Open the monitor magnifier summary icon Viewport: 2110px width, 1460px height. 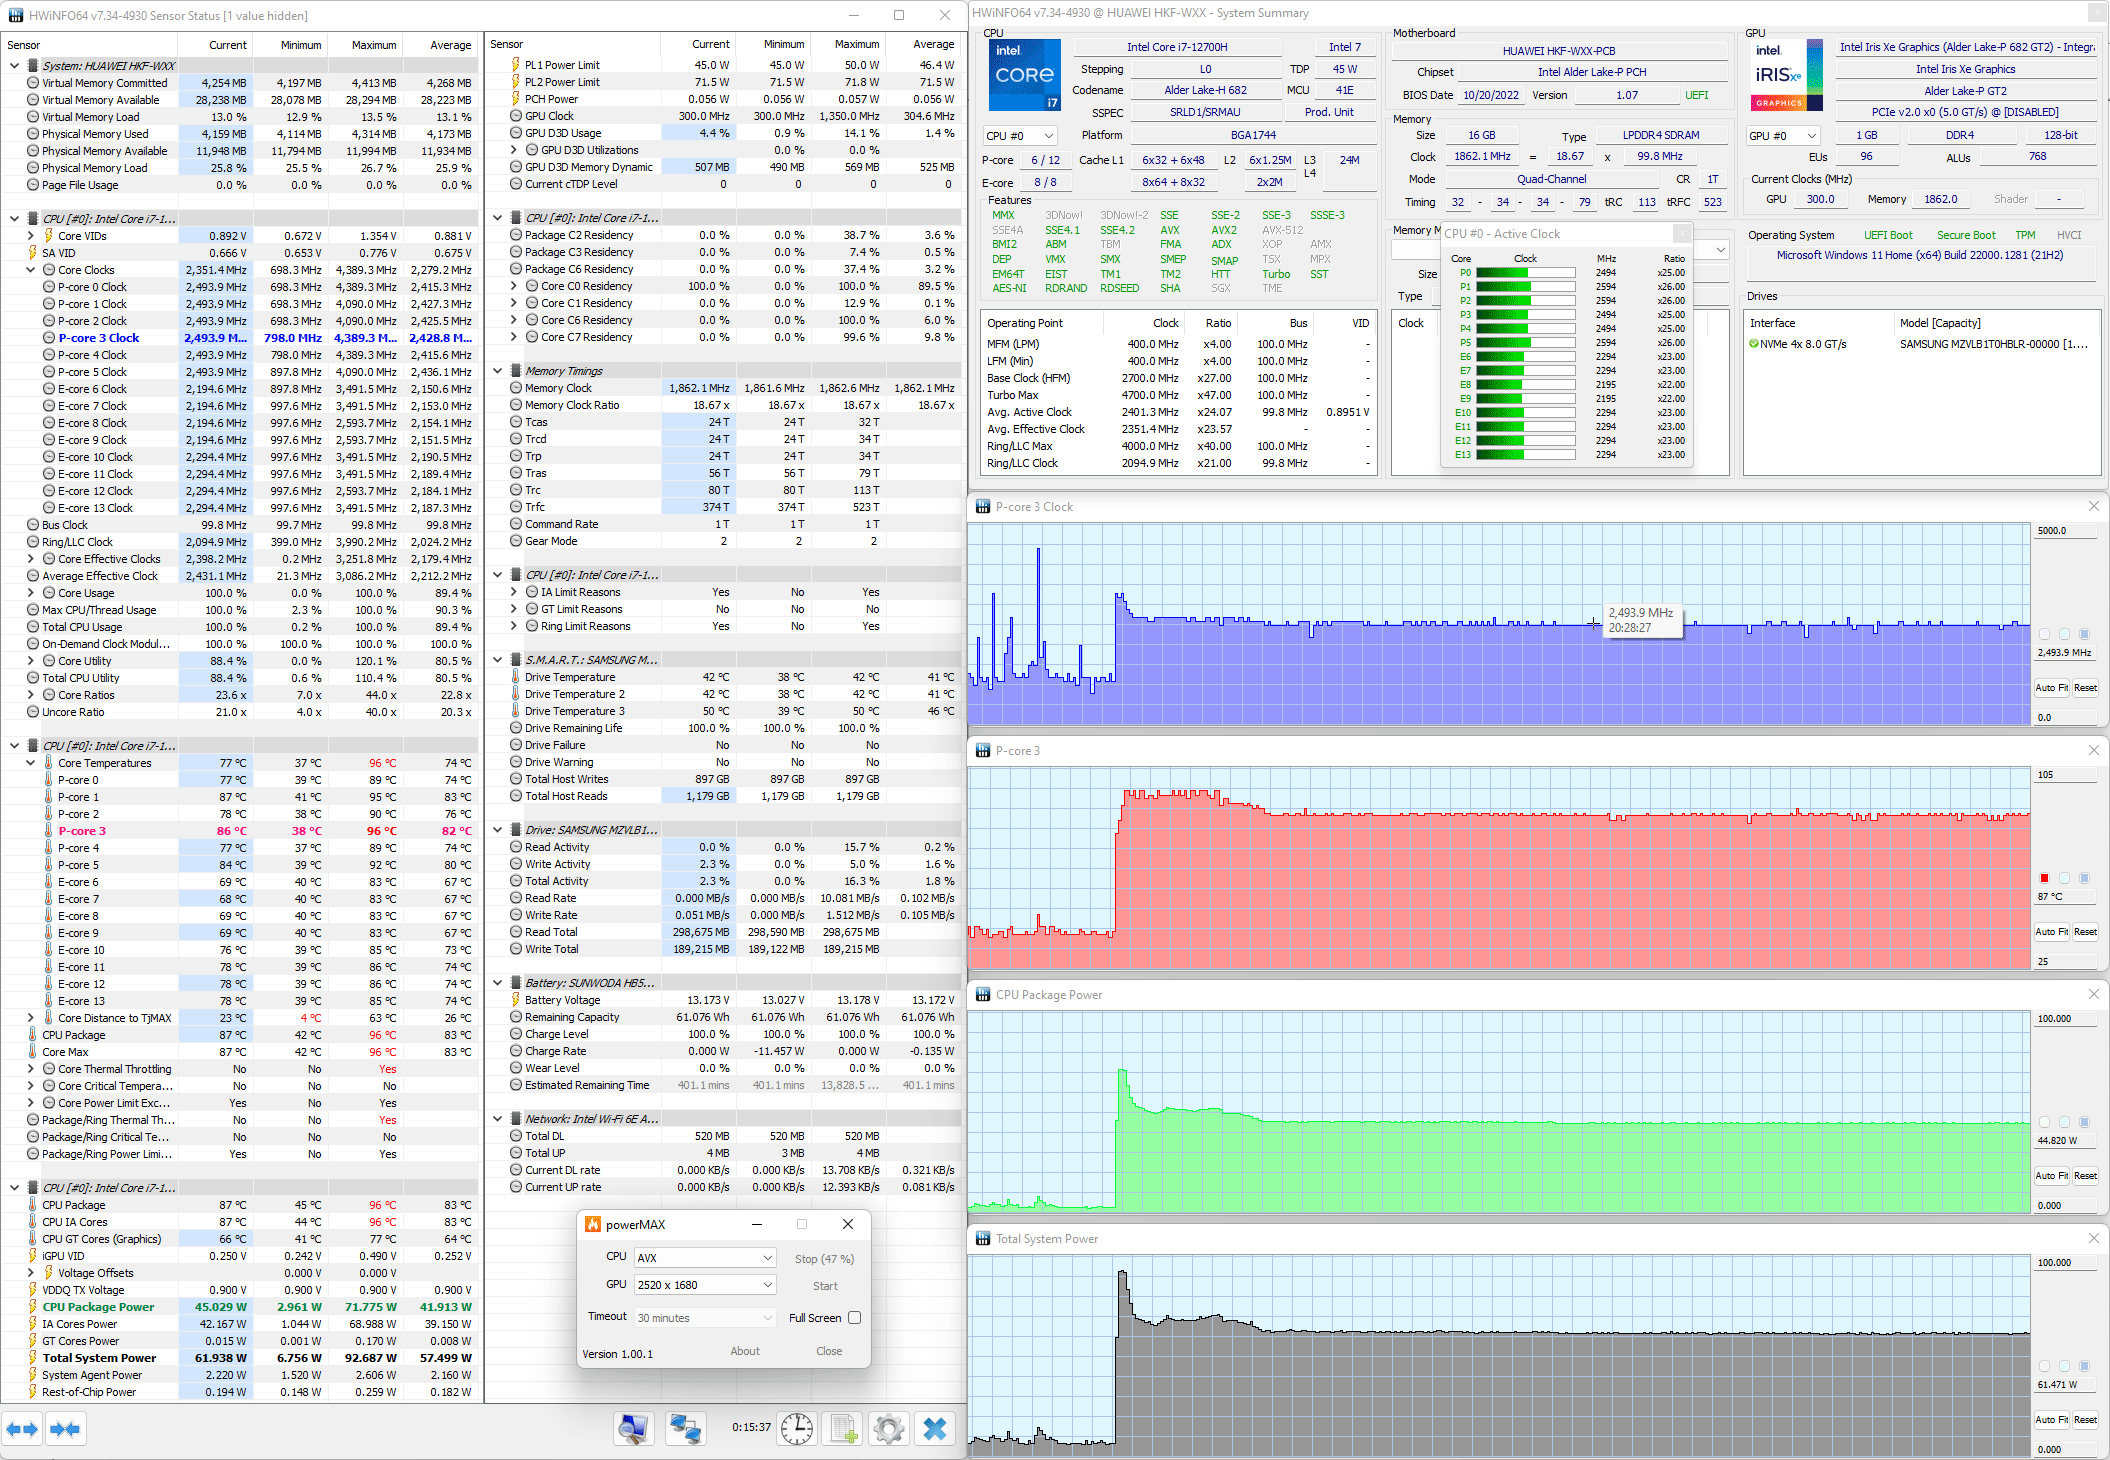click(x=634, y=1429)
